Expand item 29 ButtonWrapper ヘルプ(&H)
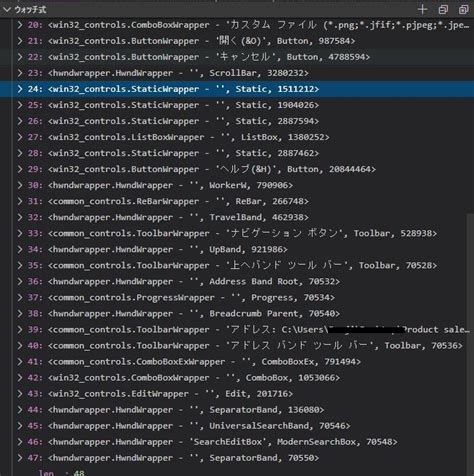 (x=20, y=169)
